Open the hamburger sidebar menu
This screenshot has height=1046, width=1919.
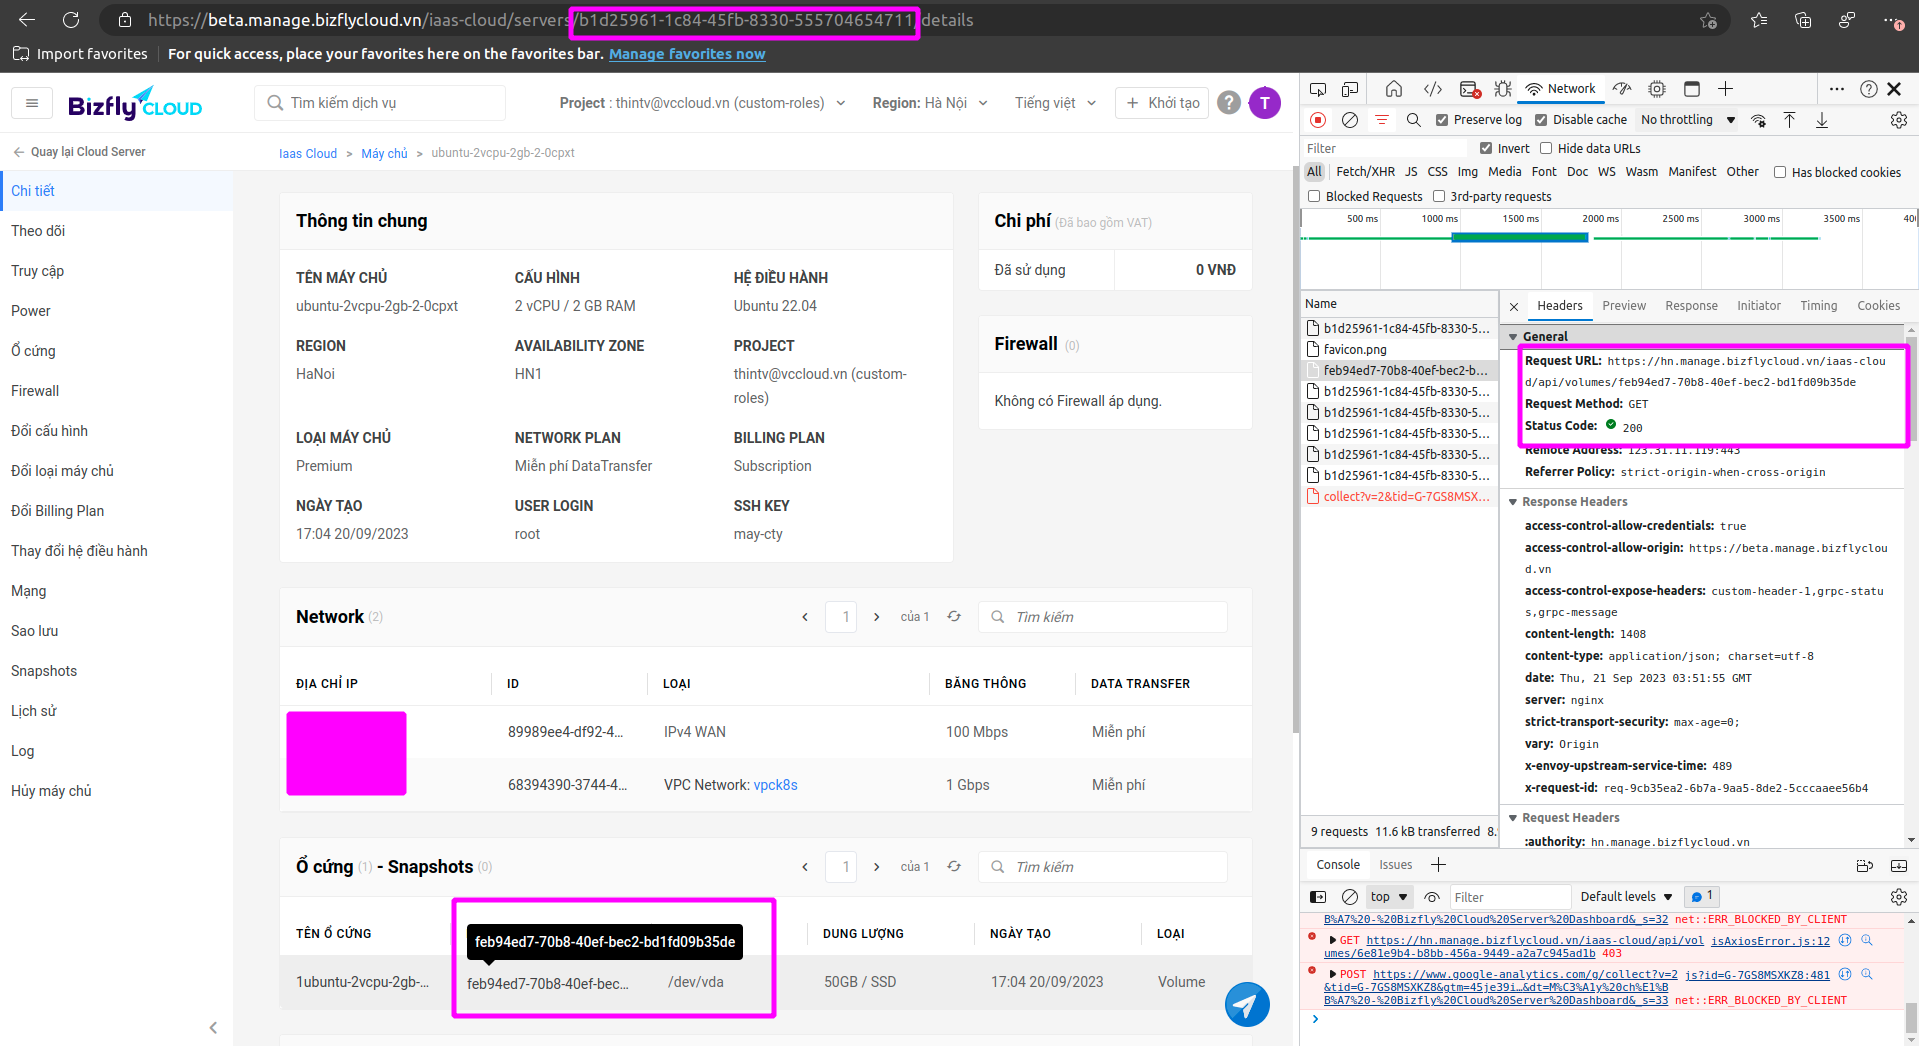pos(32,103)
